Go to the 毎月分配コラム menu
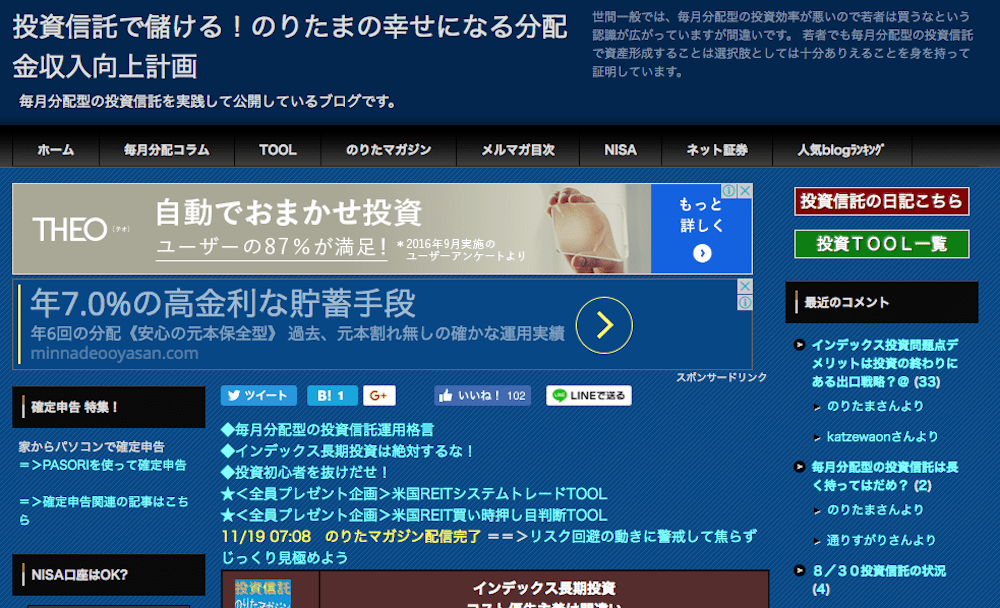1000x608 pixels. [x=167, y=150]
